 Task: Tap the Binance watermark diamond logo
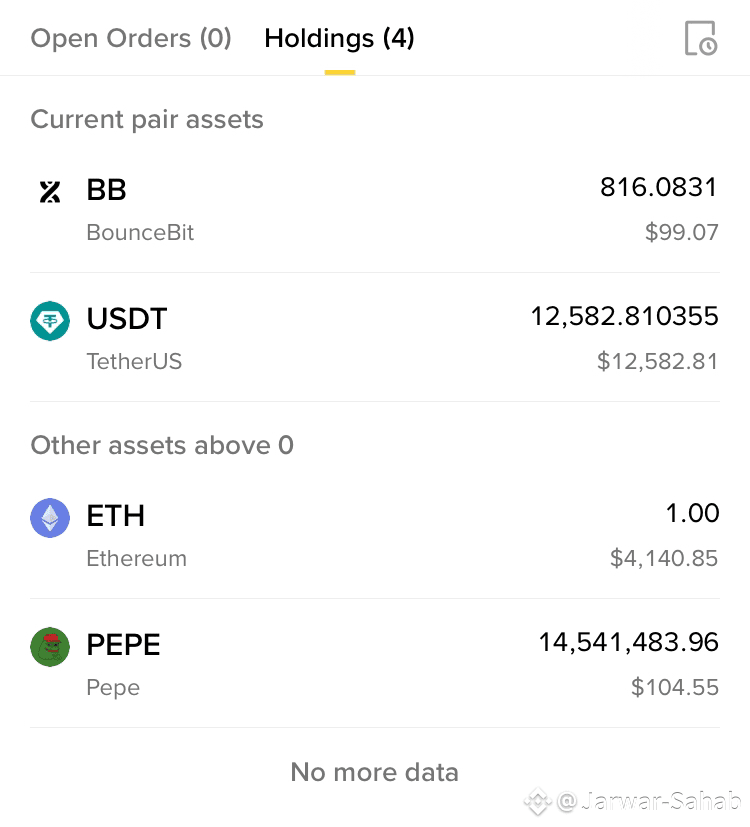coord(538,802)
